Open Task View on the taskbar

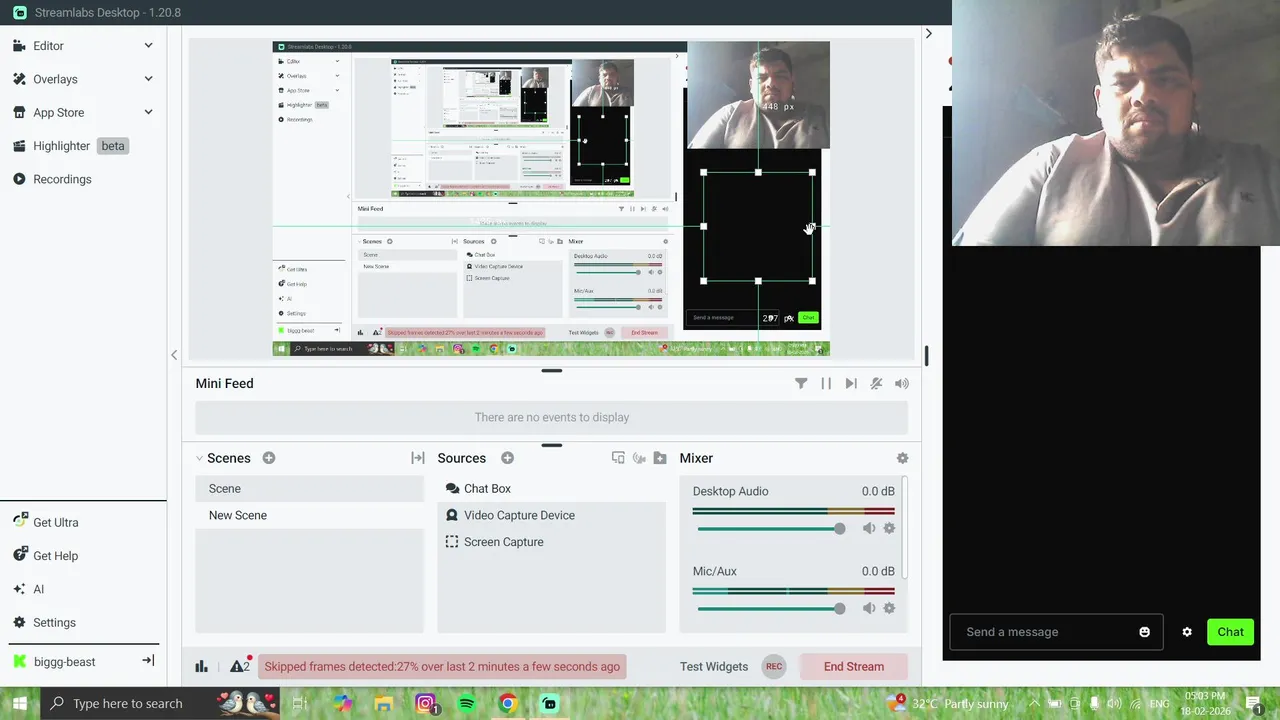coord(299,703)
